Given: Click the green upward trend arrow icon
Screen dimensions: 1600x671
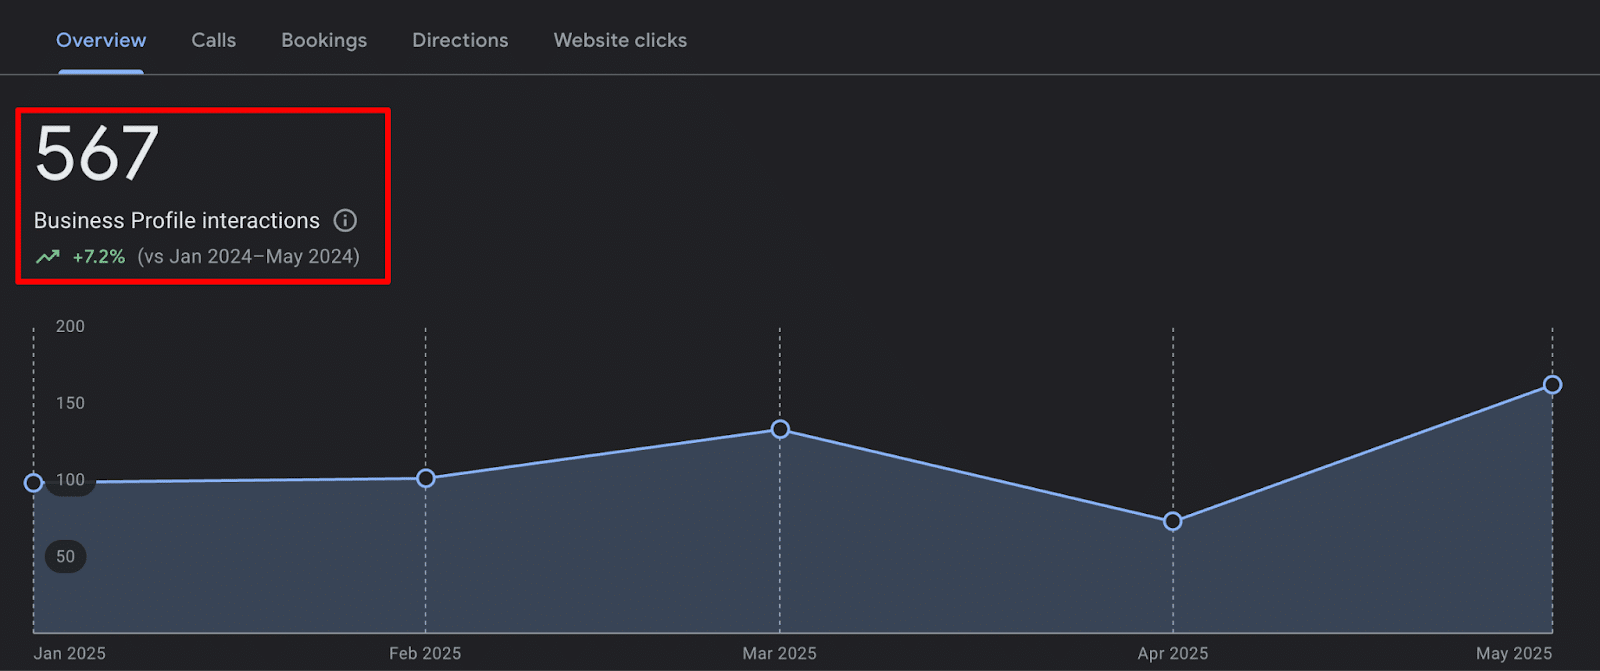Looking at the screenshot, I should pos(48,257).
